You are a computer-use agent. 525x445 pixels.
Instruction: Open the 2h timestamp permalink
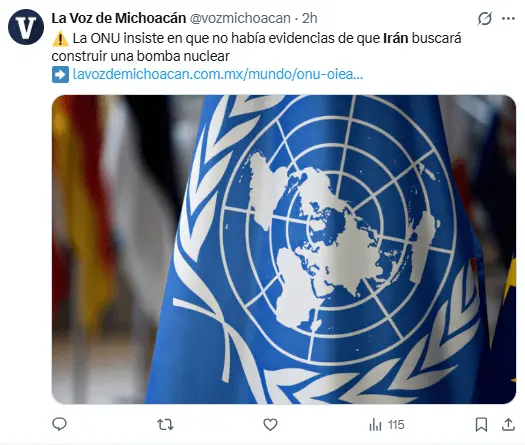click(x=310, y=18)
